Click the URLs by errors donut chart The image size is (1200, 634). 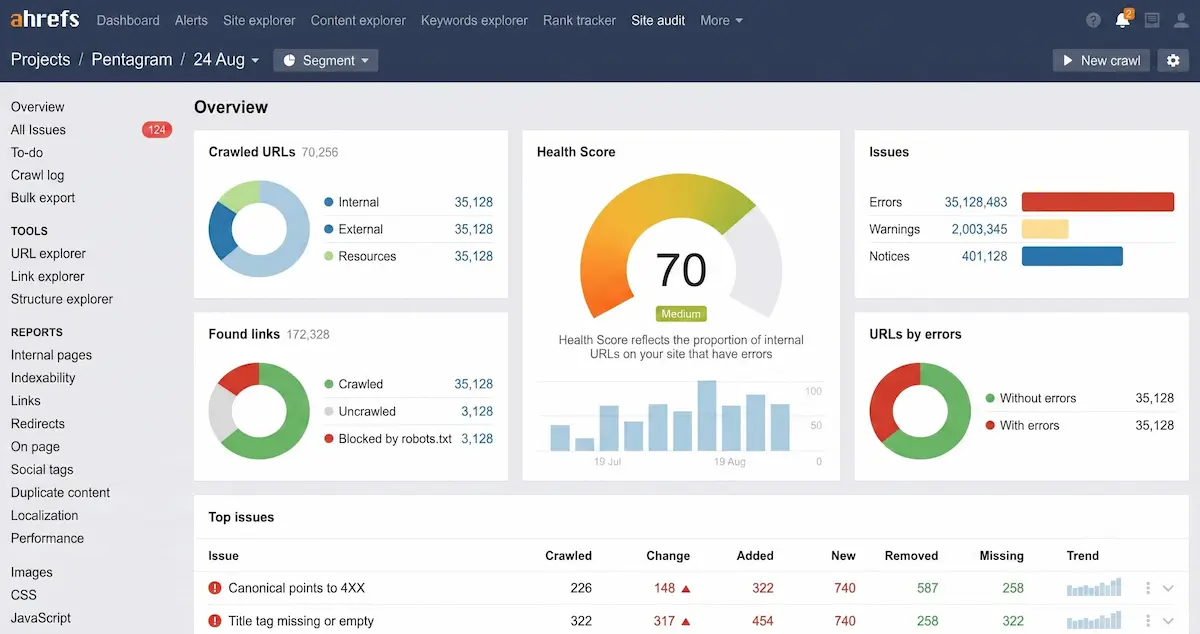click(920, 411)
